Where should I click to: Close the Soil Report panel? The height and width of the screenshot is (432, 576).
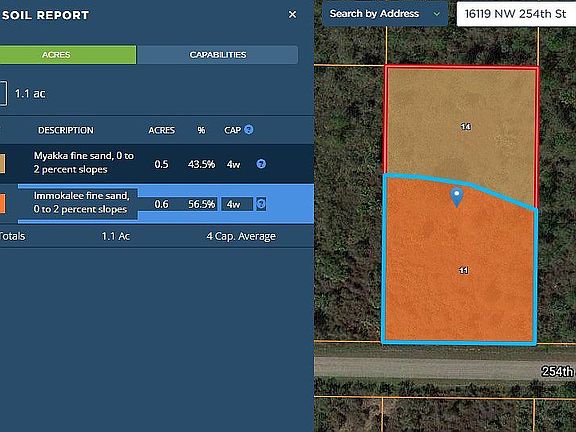point(292,15)
